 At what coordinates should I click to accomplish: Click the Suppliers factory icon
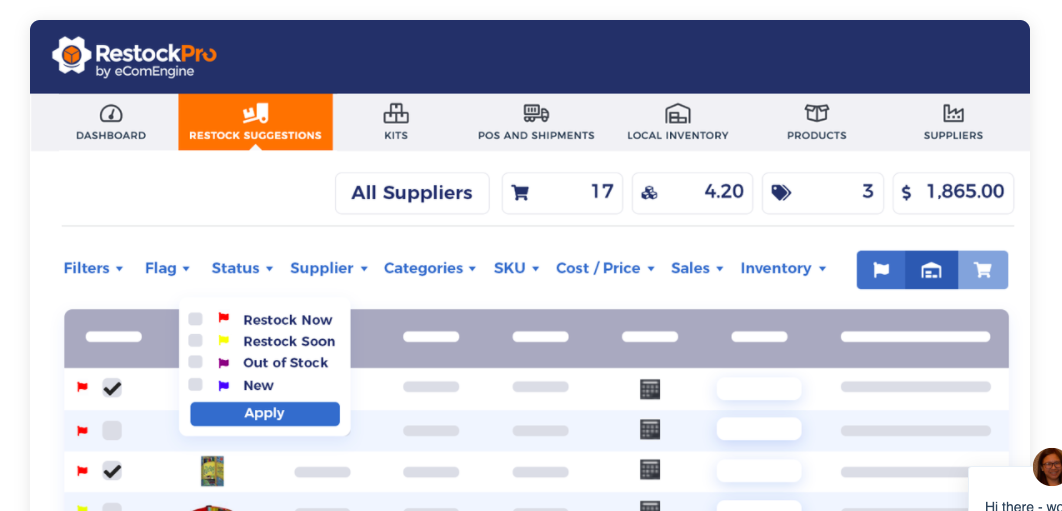click(954, 113)
